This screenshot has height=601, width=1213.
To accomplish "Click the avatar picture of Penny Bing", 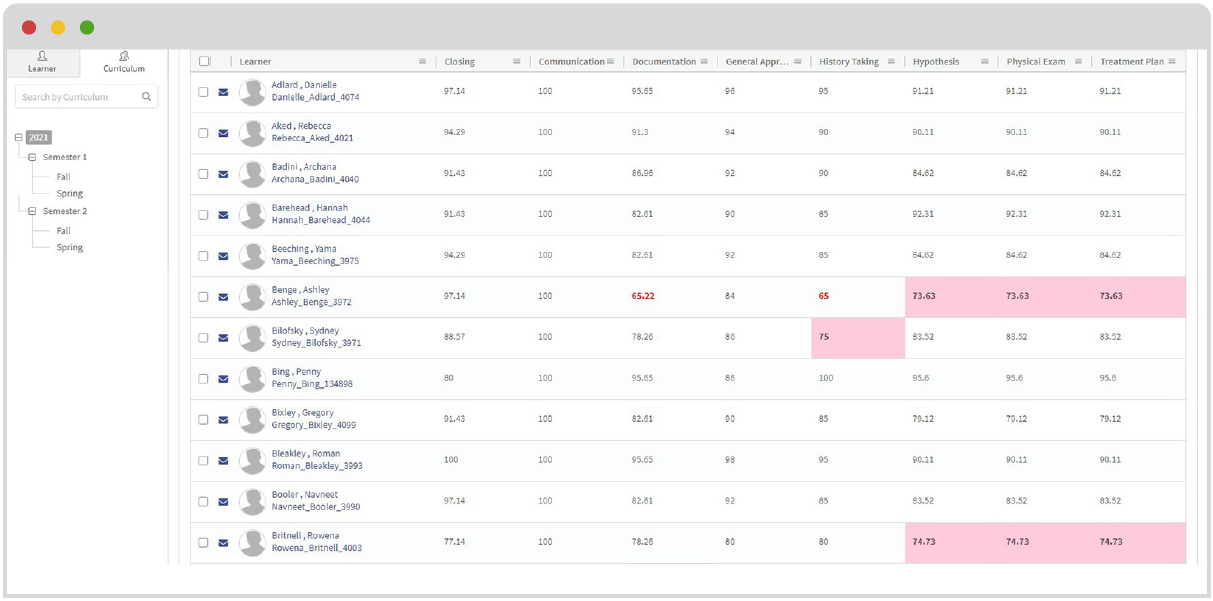I will pos(252,379).
